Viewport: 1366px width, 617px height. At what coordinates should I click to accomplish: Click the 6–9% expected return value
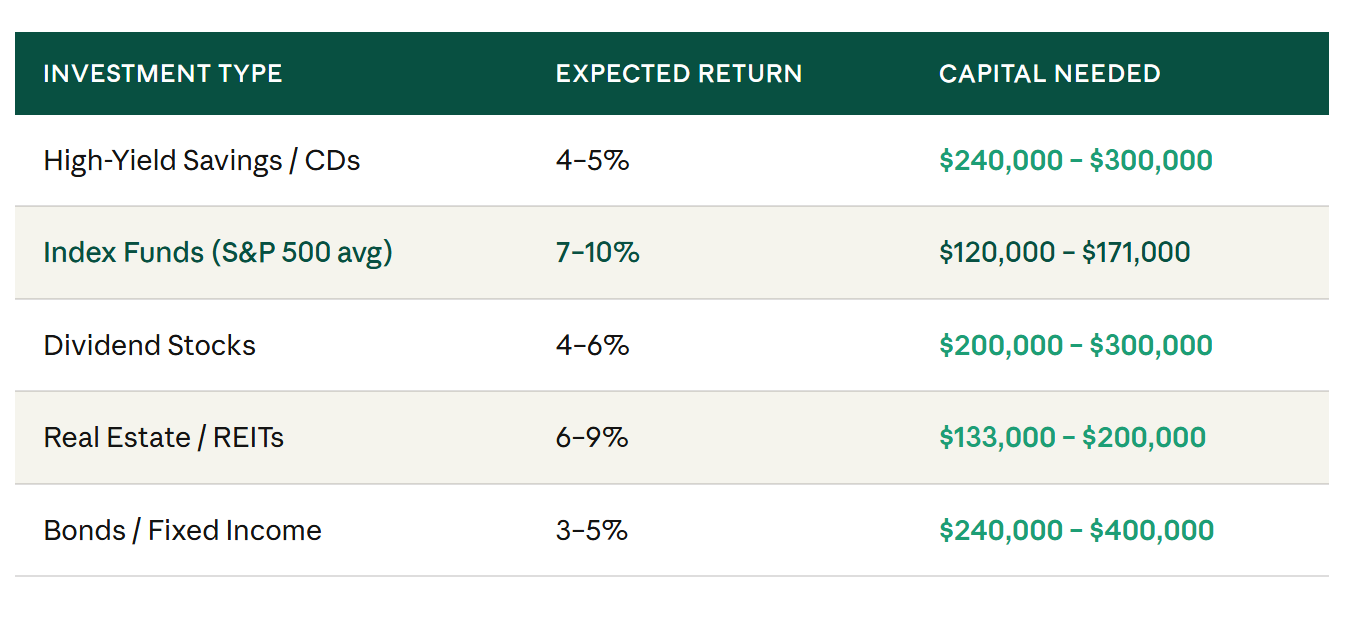pyautogui.click(x=592, y=437)
